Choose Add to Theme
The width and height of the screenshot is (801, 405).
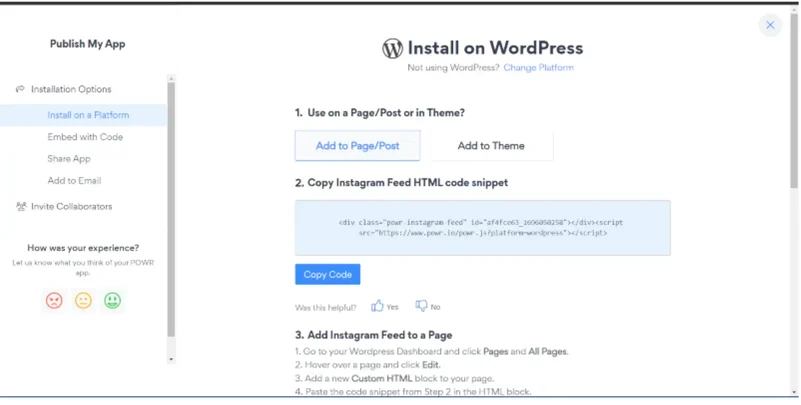click(x=491, y=146)
